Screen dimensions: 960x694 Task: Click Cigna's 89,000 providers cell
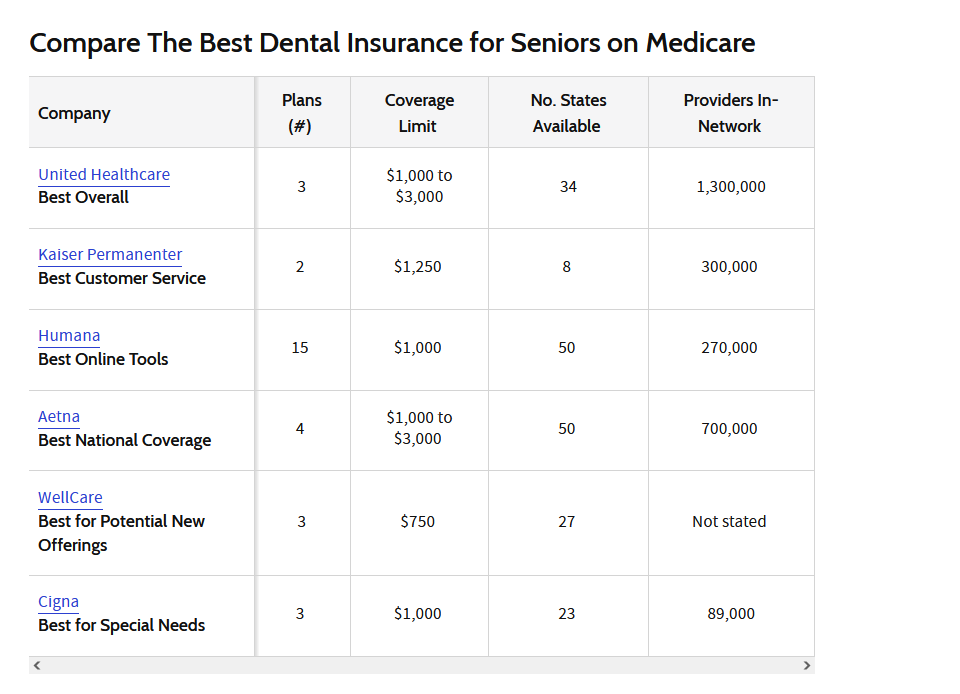(731, 614)
